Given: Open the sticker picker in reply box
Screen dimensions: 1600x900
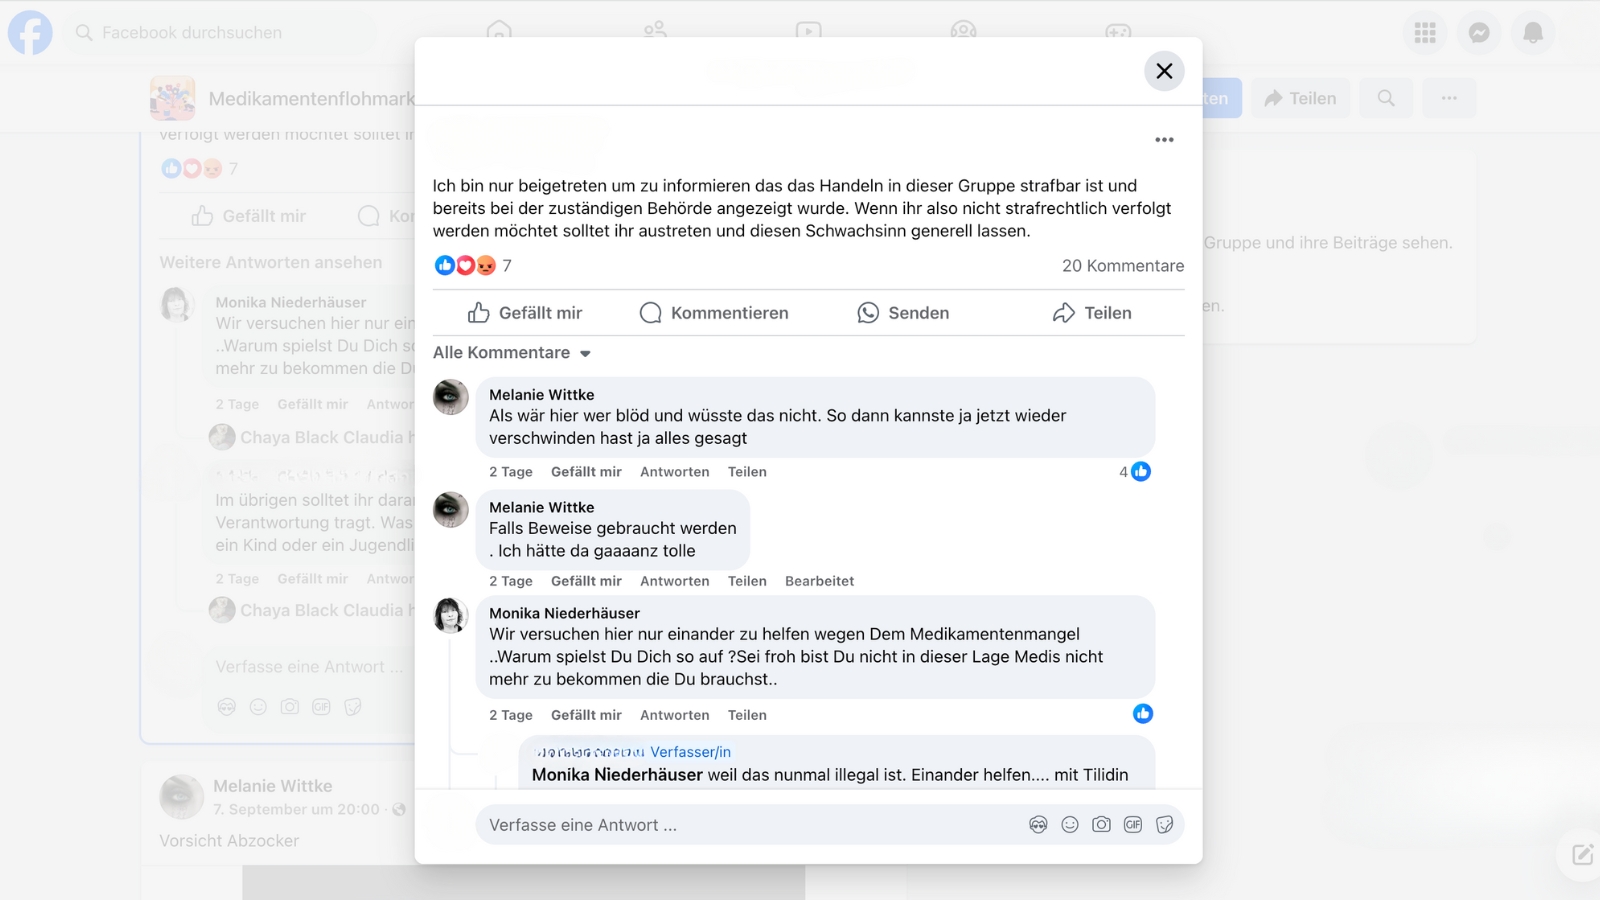Looking at the screenshot, I should pyautogui.click(x=1164, y=825).
